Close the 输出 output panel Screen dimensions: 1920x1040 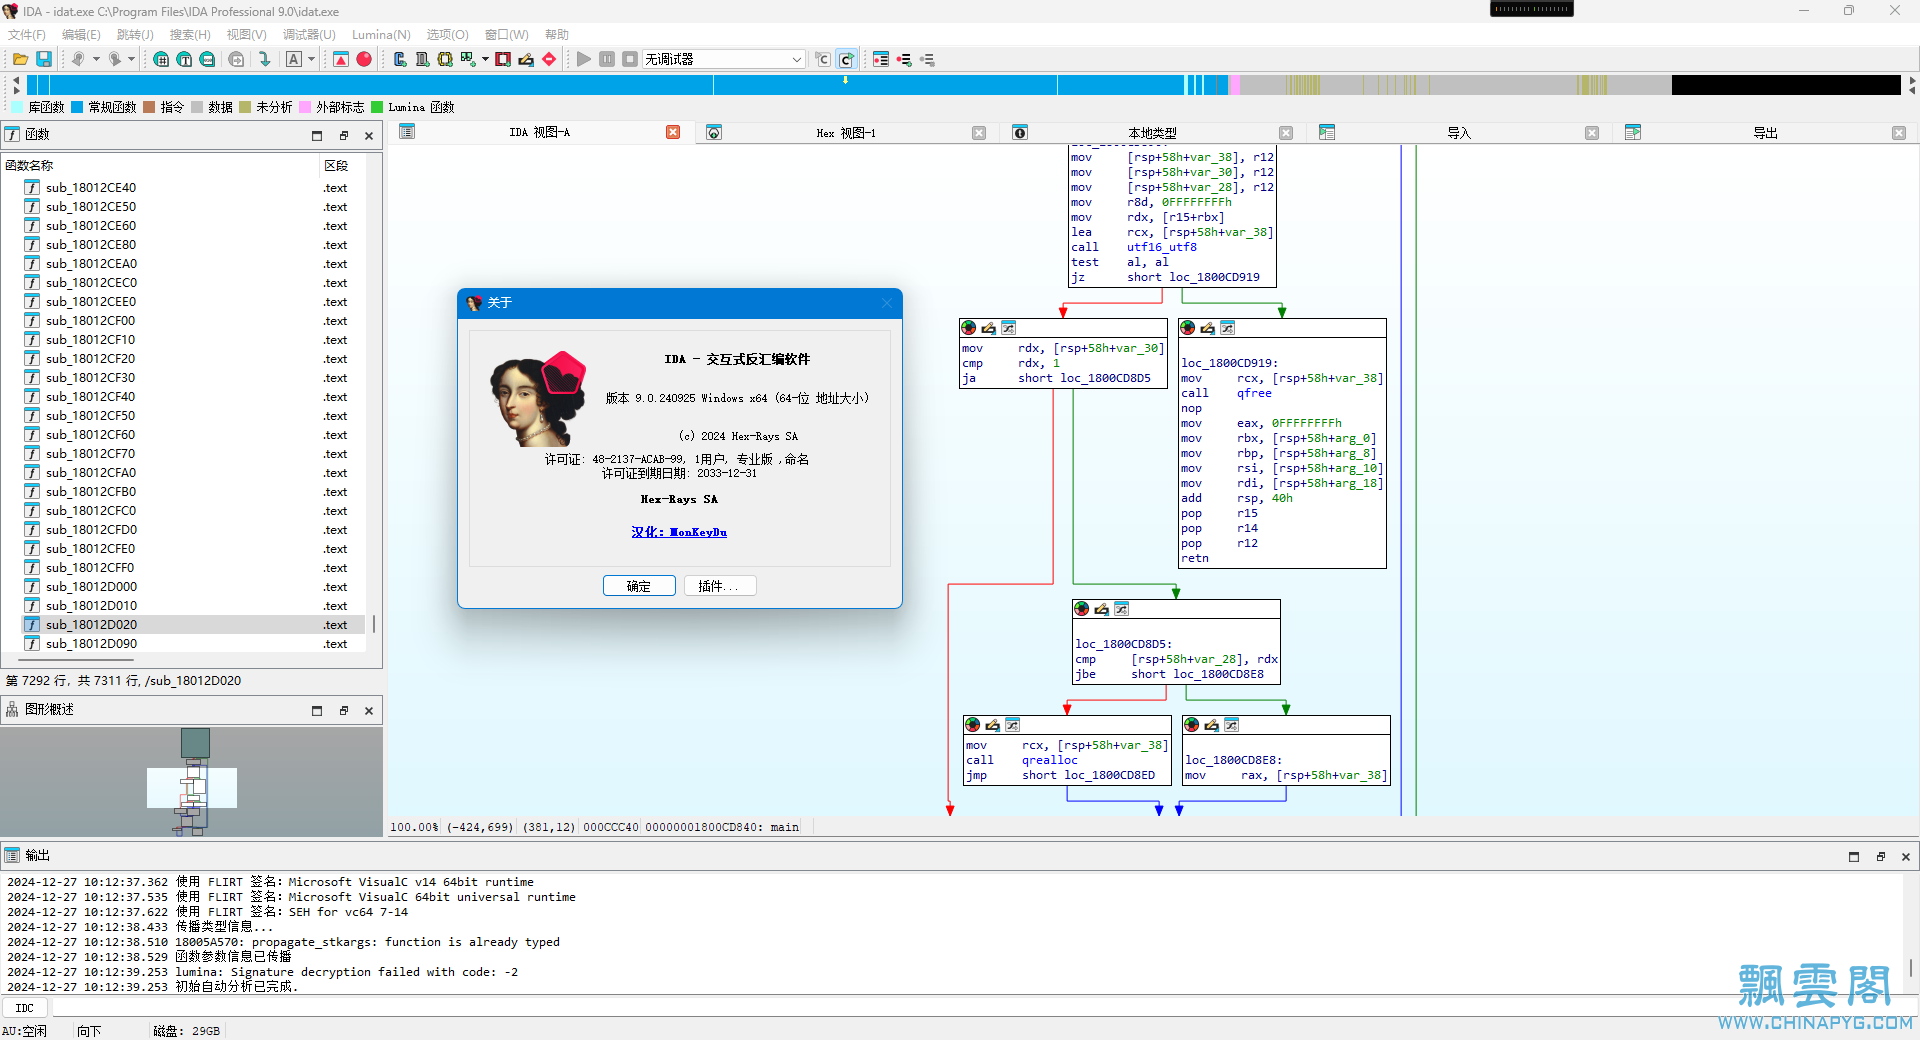[x=1906, y=857]
